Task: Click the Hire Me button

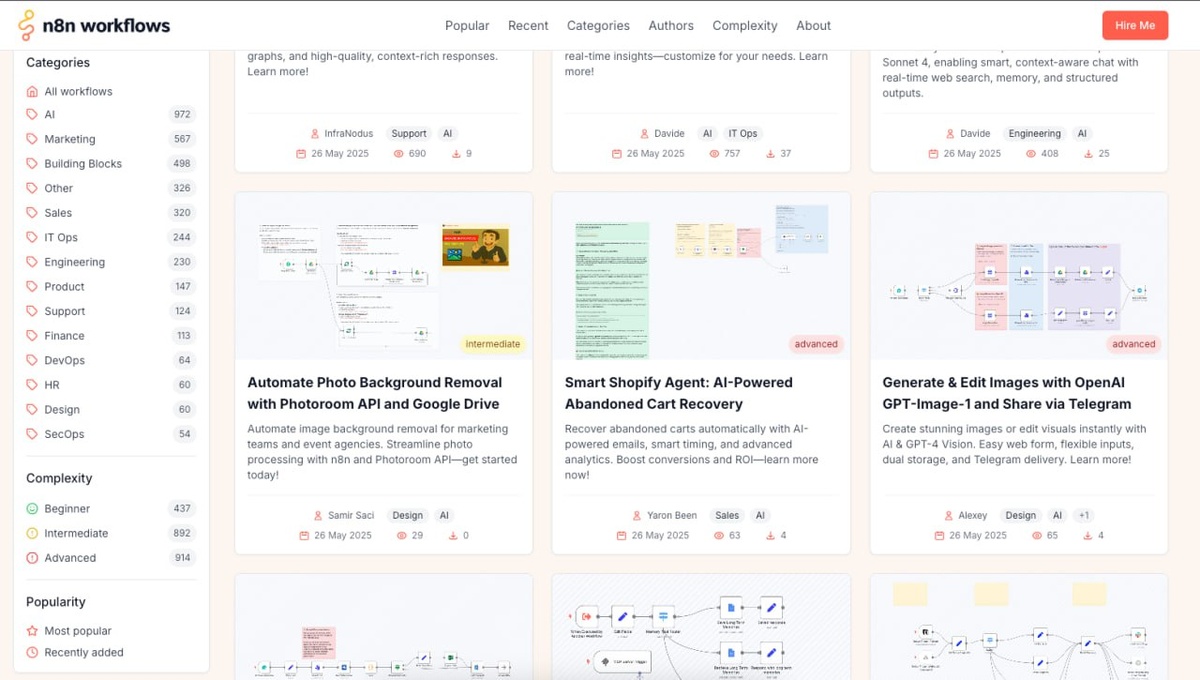Action: [x=1135, y=26]
